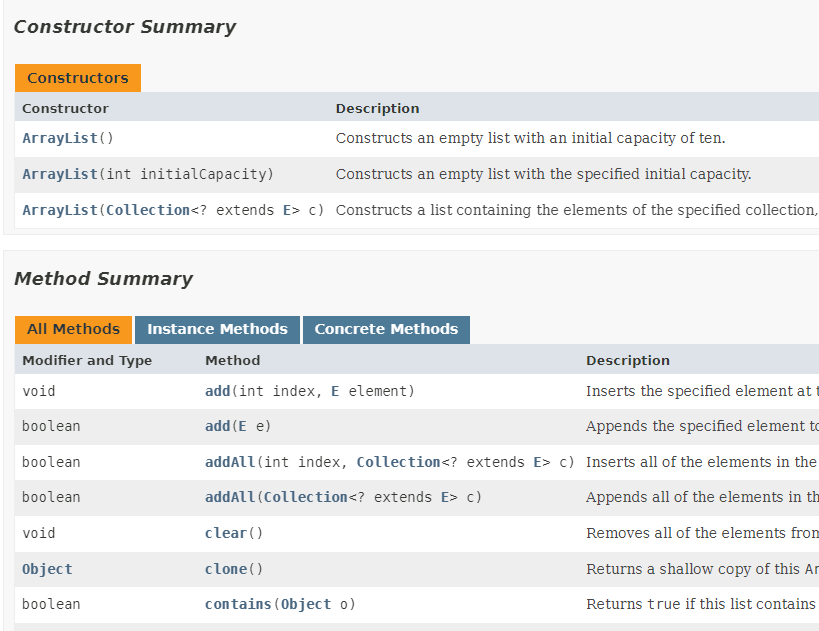Open the Constructors tab
Viewport: 819px width, 631px height.
77,78
